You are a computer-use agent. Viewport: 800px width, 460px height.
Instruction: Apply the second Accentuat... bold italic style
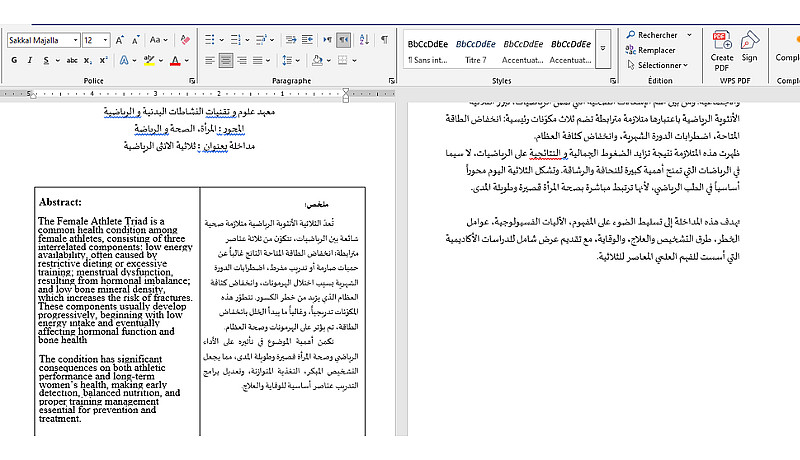570,50
